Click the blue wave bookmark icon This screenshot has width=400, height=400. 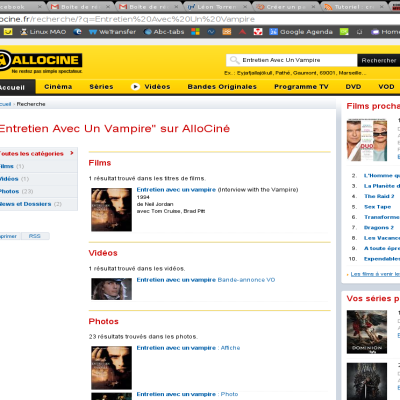point(211,32)
